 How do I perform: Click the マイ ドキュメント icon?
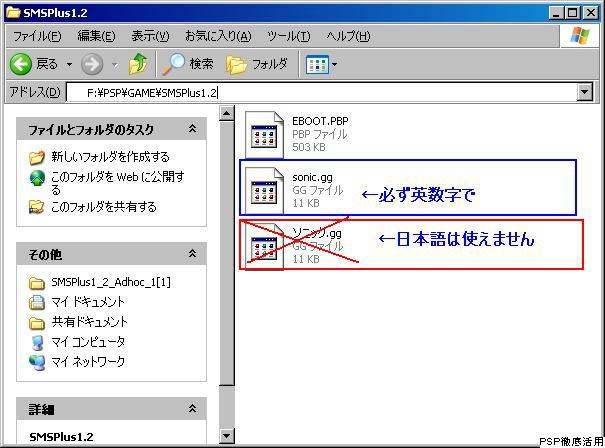pyautogui.click(x=37, y=302)
